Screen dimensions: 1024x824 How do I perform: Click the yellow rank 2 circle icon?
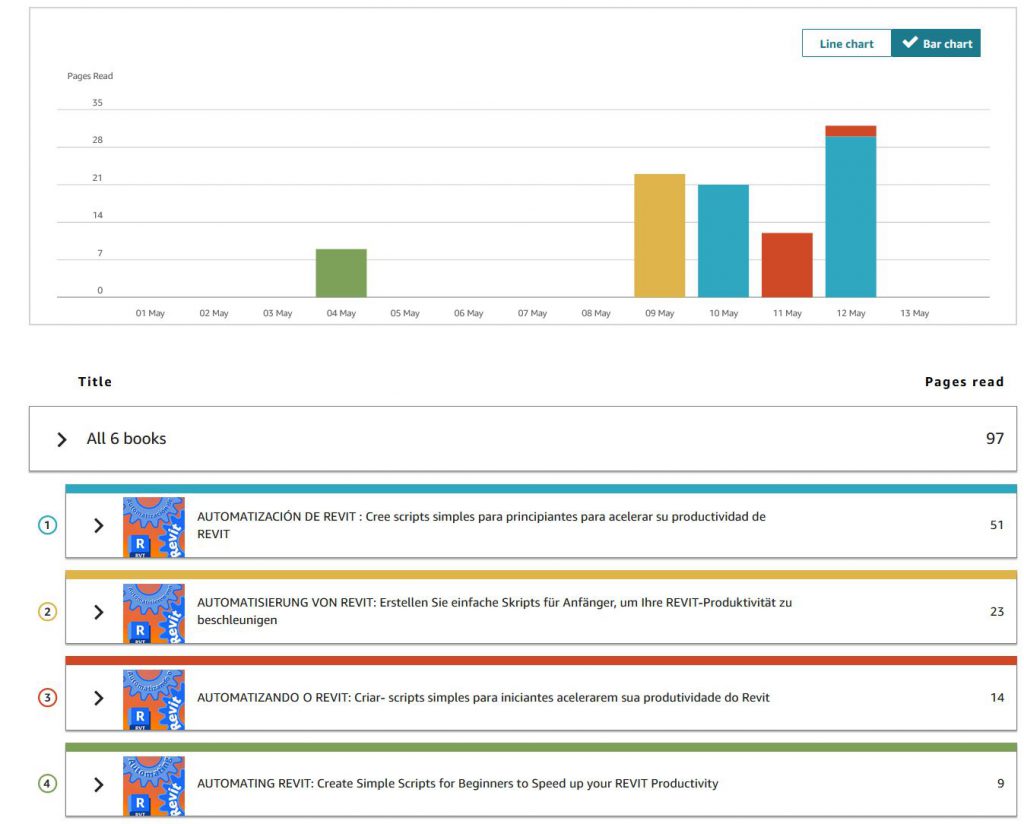point(47,611)
